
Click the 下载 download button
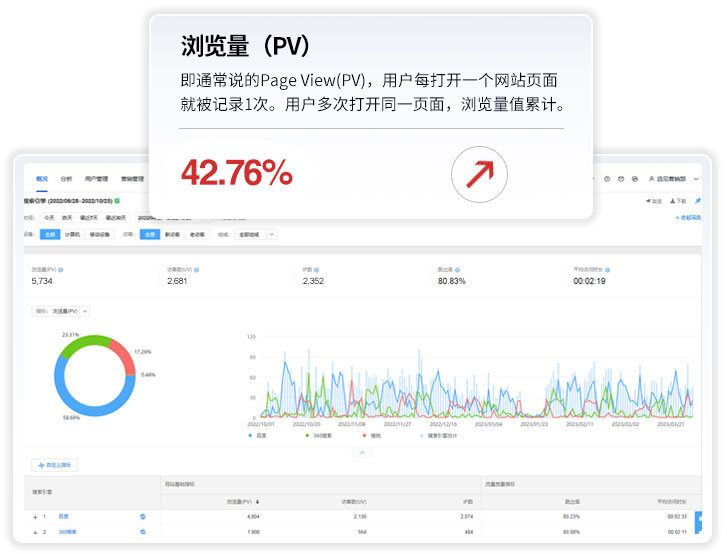point(677,201)
